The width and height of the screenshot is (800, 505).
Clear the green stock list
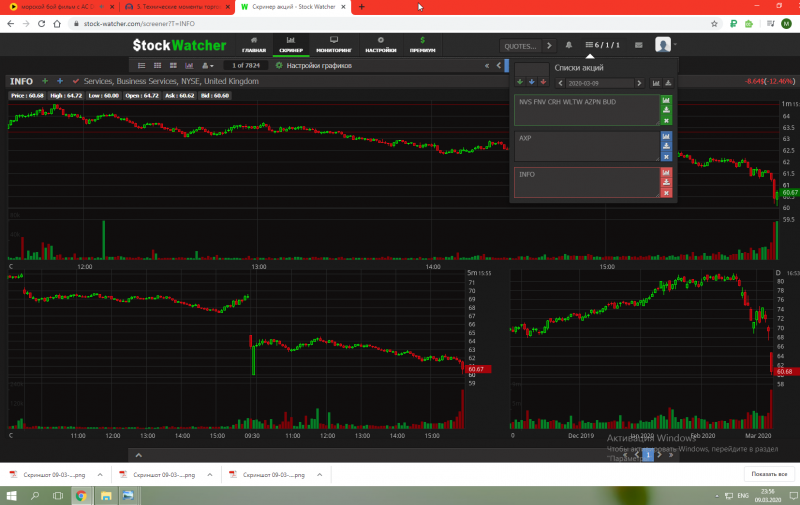click(x=666, y=120)
